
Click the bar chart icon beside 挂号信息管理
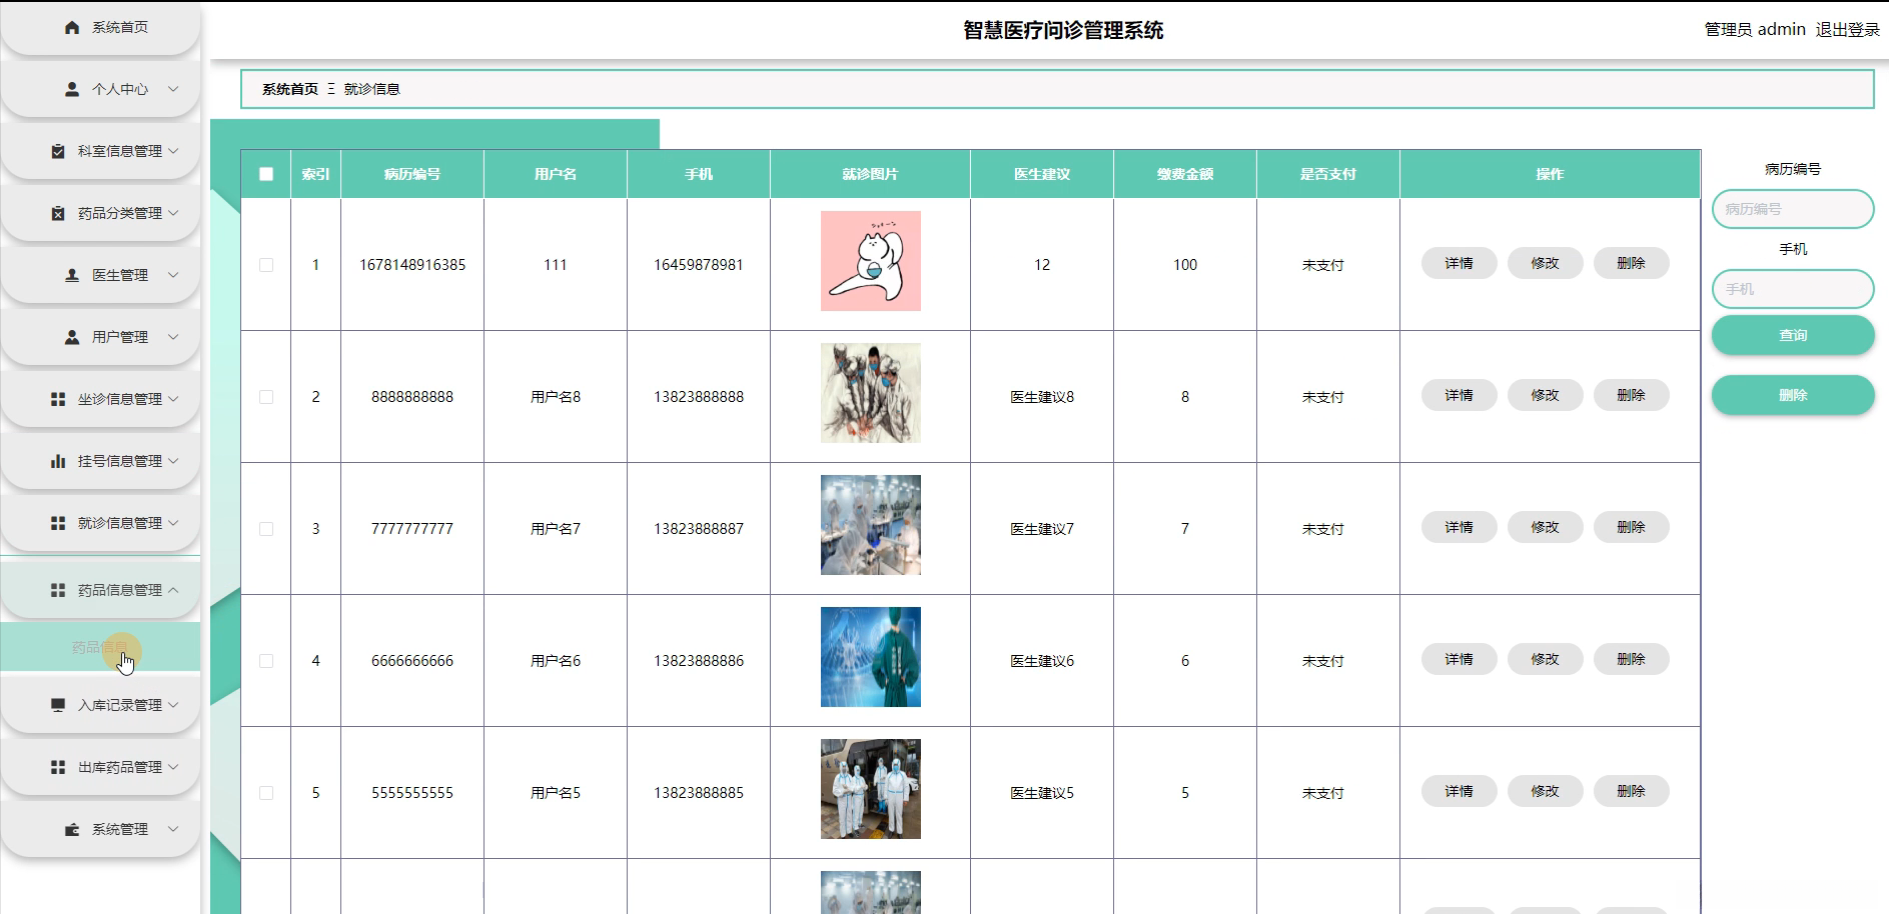(x=58, y=461)
